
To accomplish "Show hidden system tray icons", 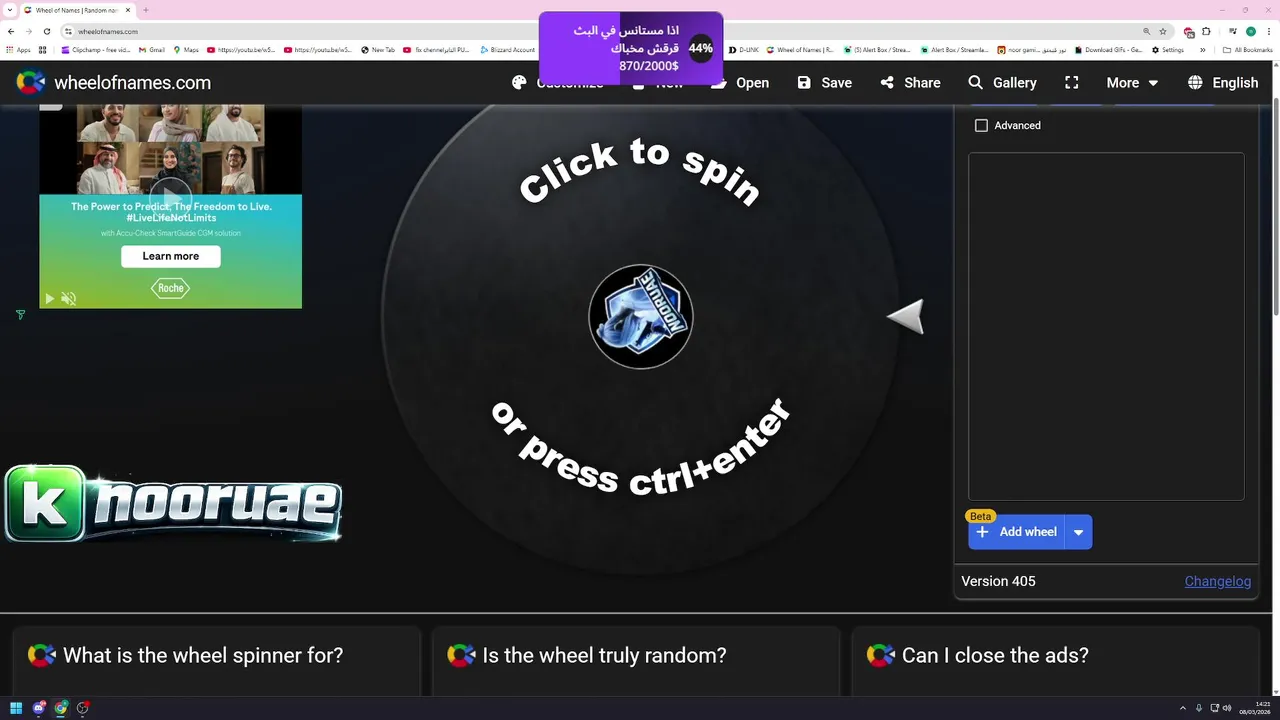I will tap(1183, 708).
